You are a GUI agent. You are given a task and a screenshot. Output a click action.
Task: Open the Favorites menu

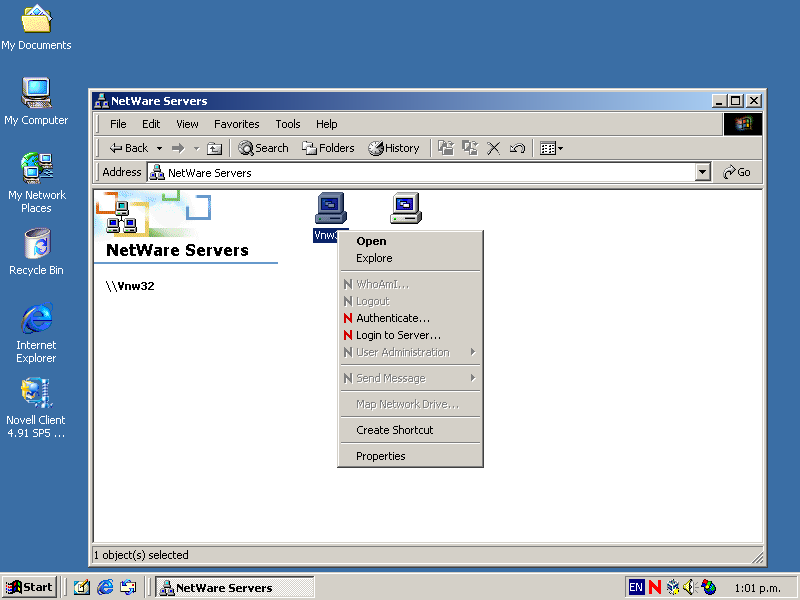pyautogui.click(x=237, y=124)
